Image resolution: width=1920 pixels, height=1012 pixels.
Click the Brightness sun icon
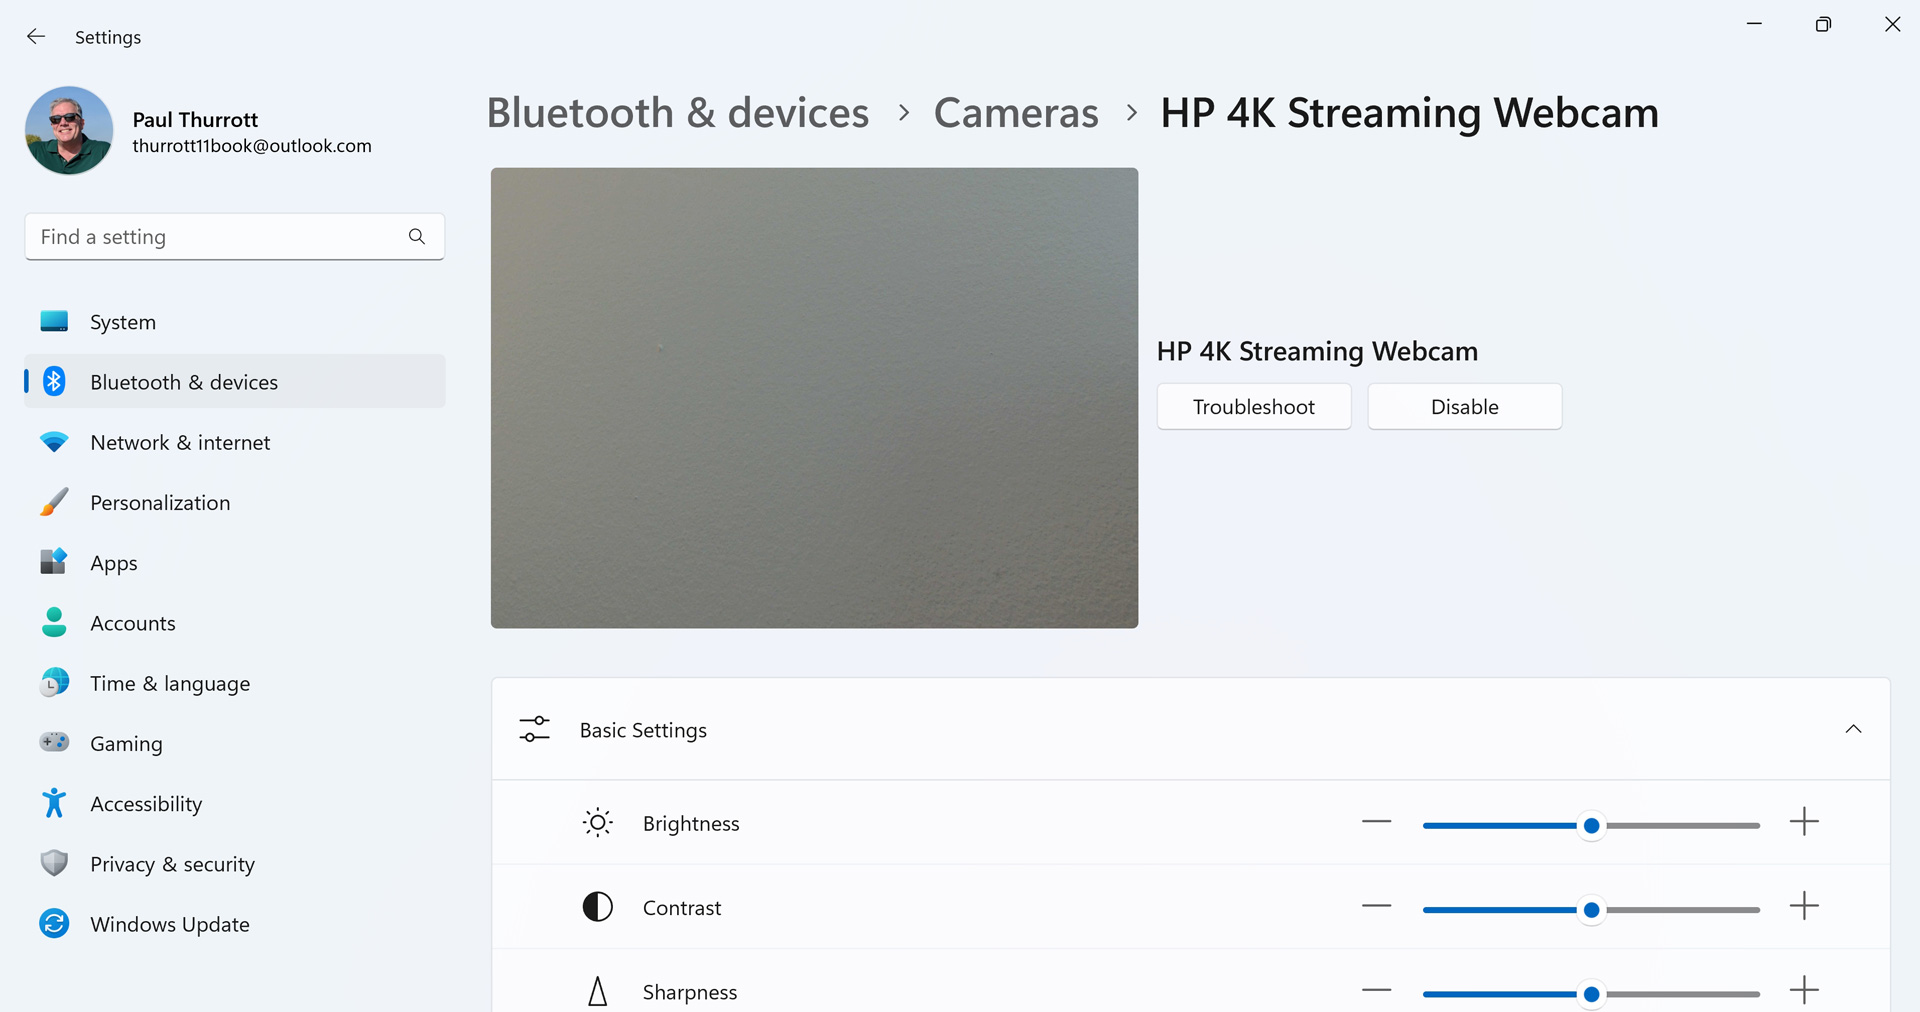pyautogui.click(x=598, y=823)
